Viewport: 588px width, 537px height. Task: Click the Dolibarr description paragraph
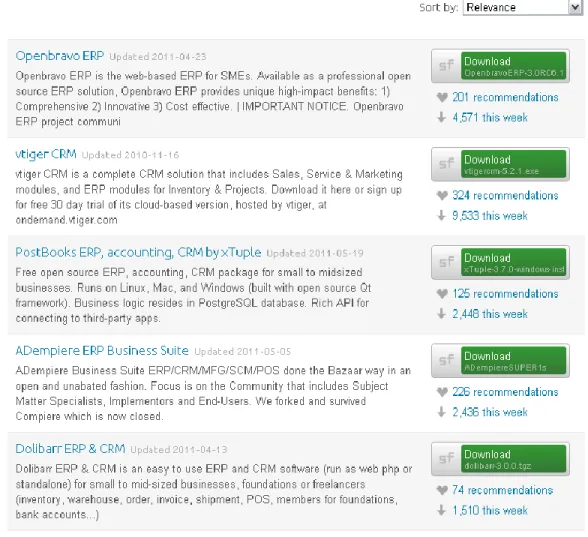click(214, 492)
